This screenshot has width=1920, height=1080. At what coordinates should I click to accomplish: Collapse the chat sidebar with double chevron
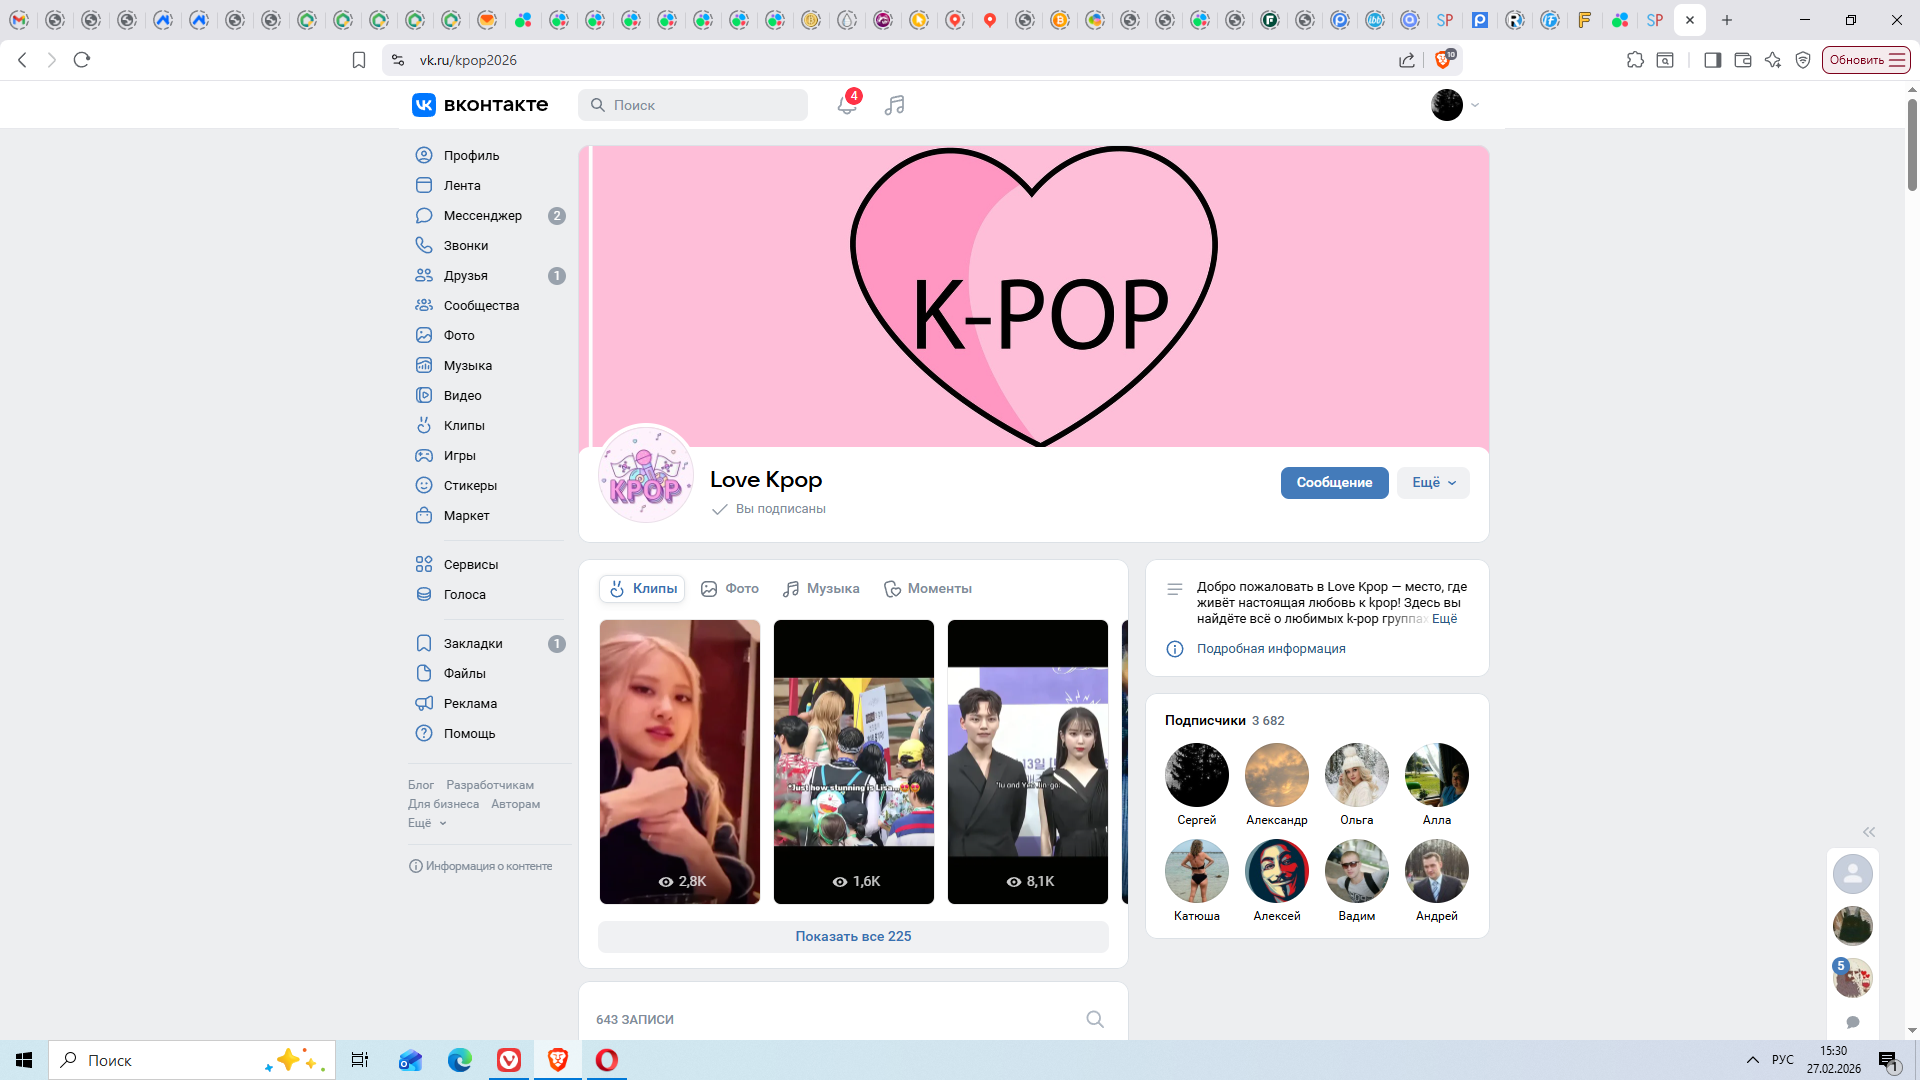click(1868, 832)
